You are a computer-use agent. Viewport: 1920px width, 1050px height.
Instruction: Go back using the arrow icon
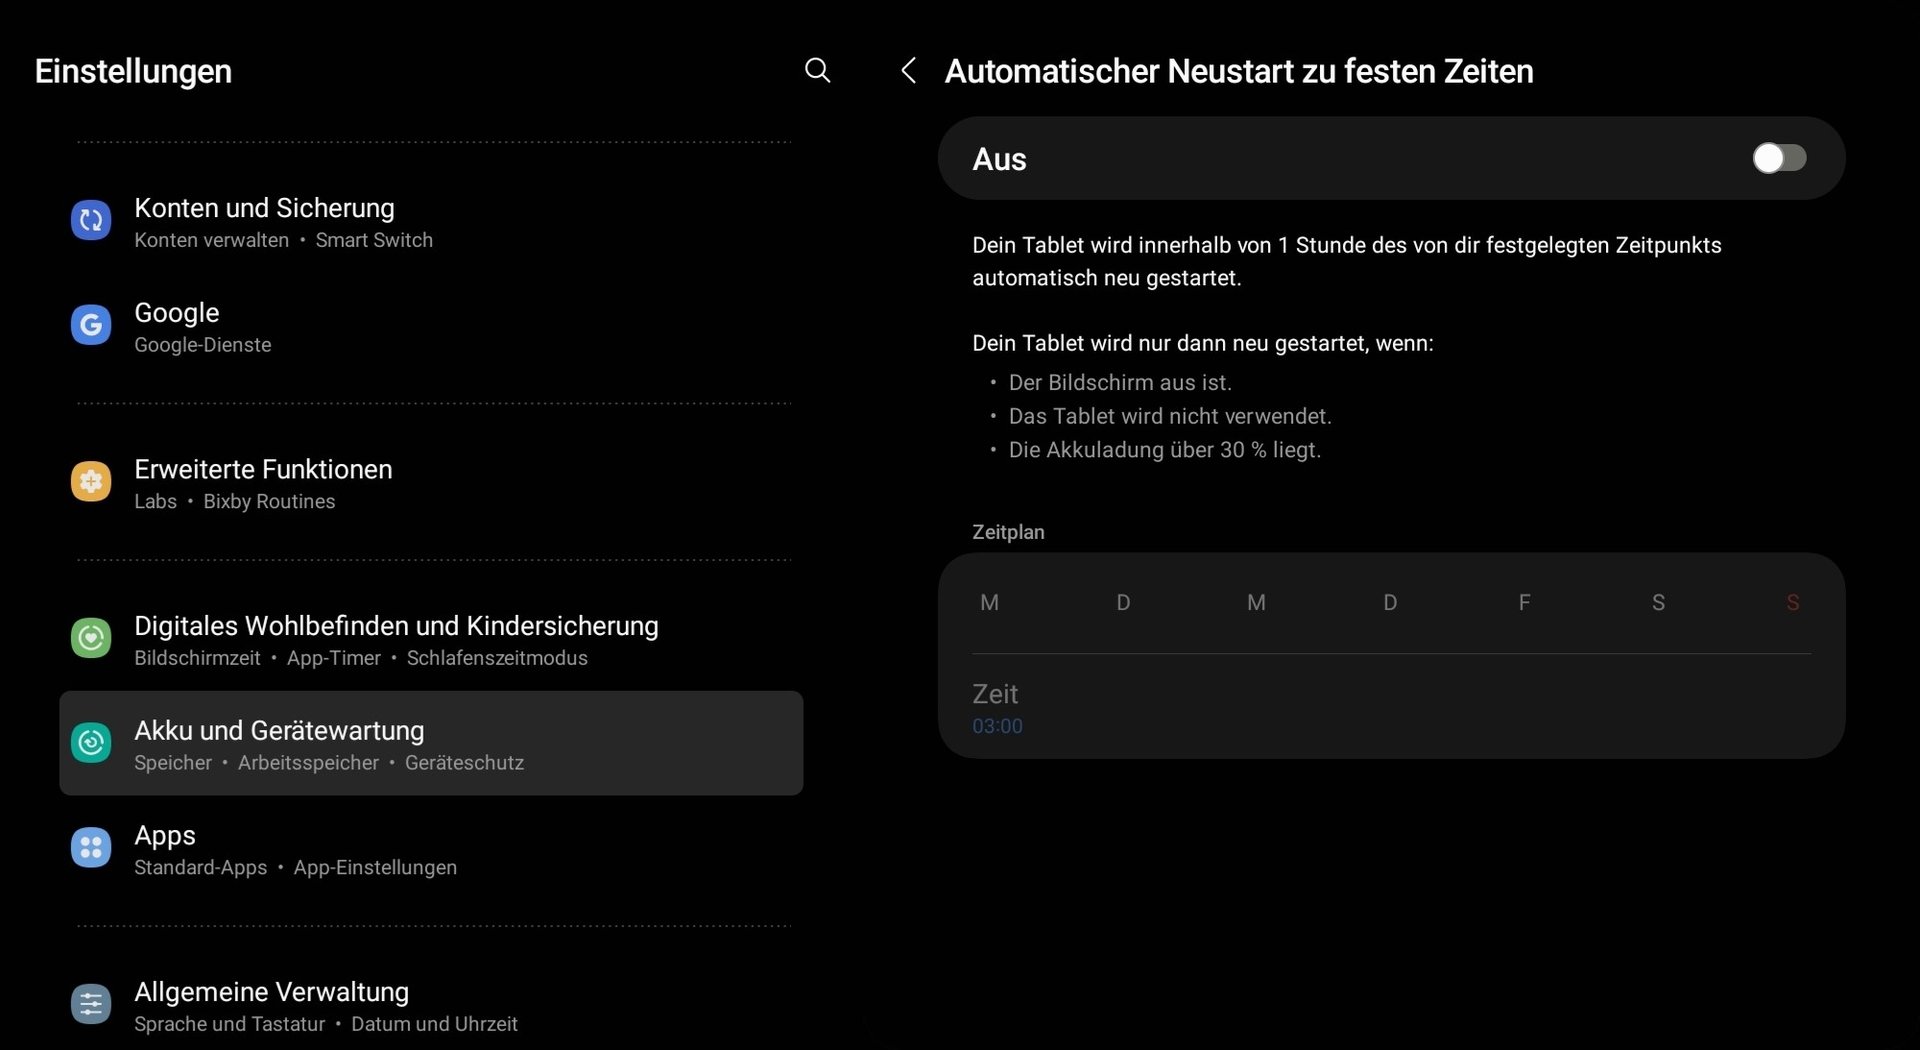pos(908,70)
